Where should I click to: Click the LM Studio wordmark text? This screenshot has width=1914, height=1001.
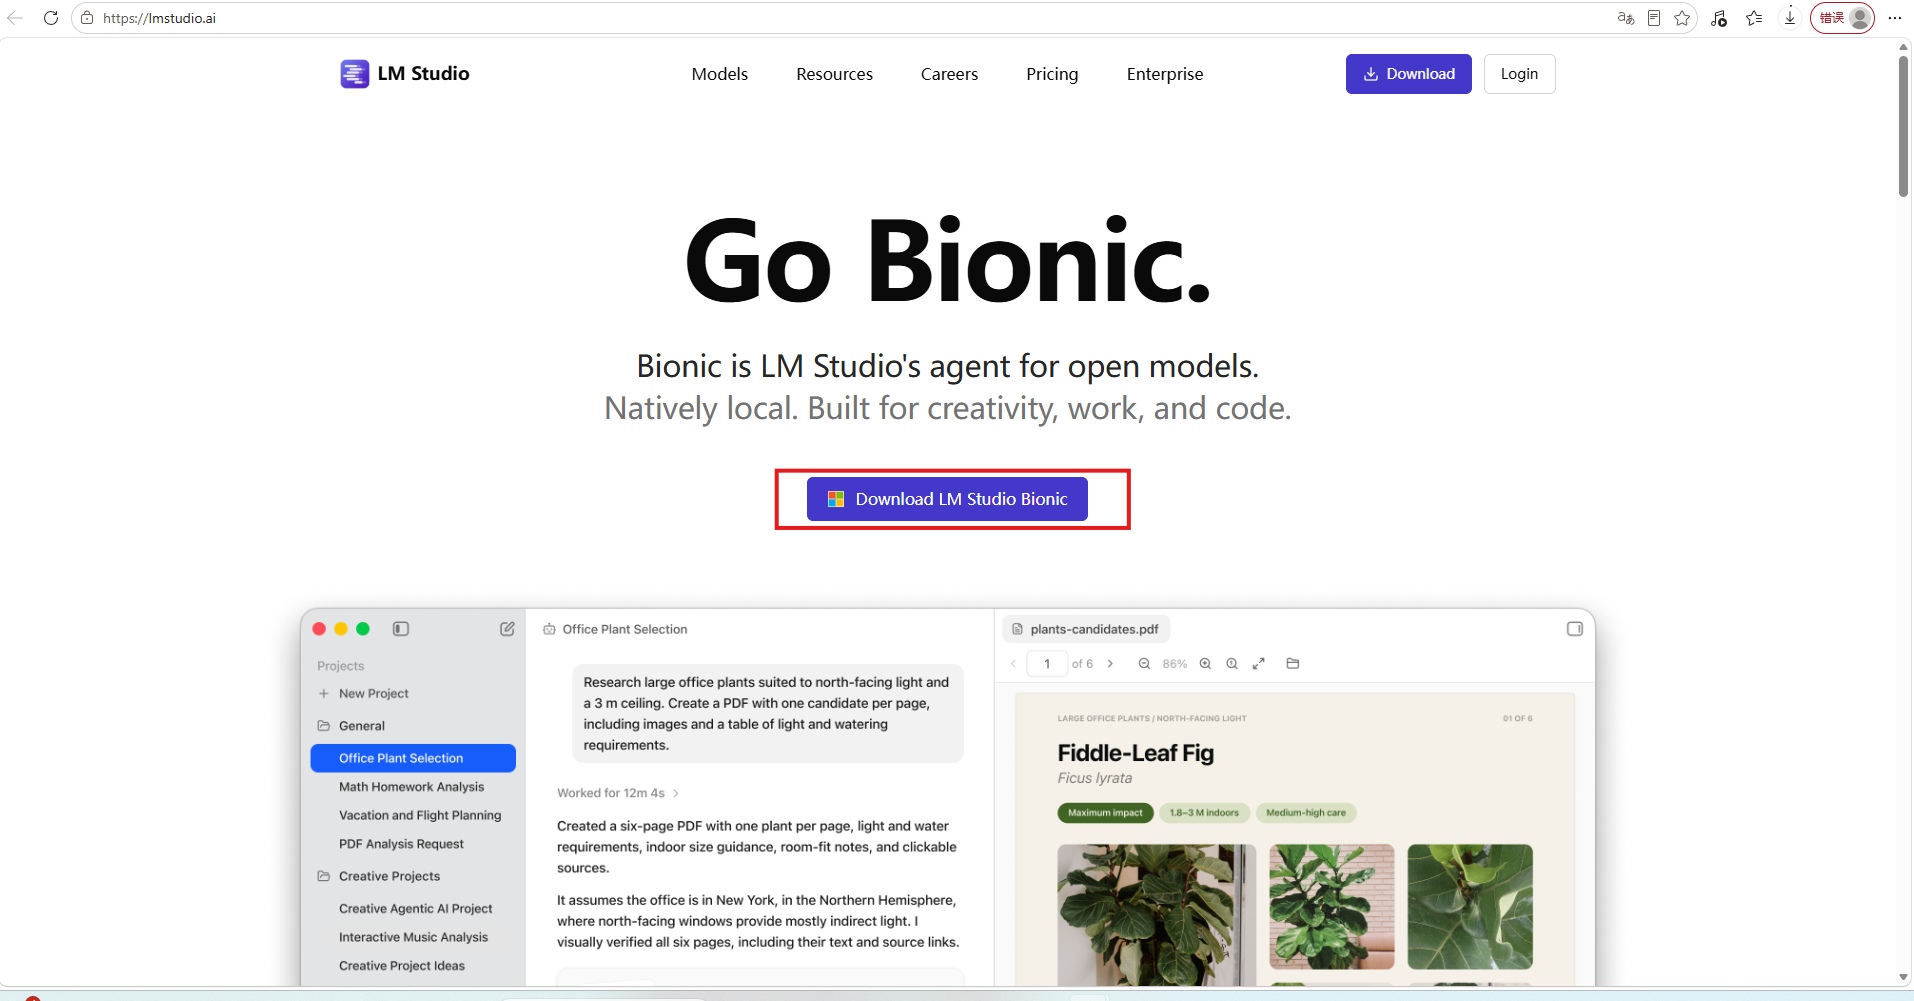pos(423,74)
